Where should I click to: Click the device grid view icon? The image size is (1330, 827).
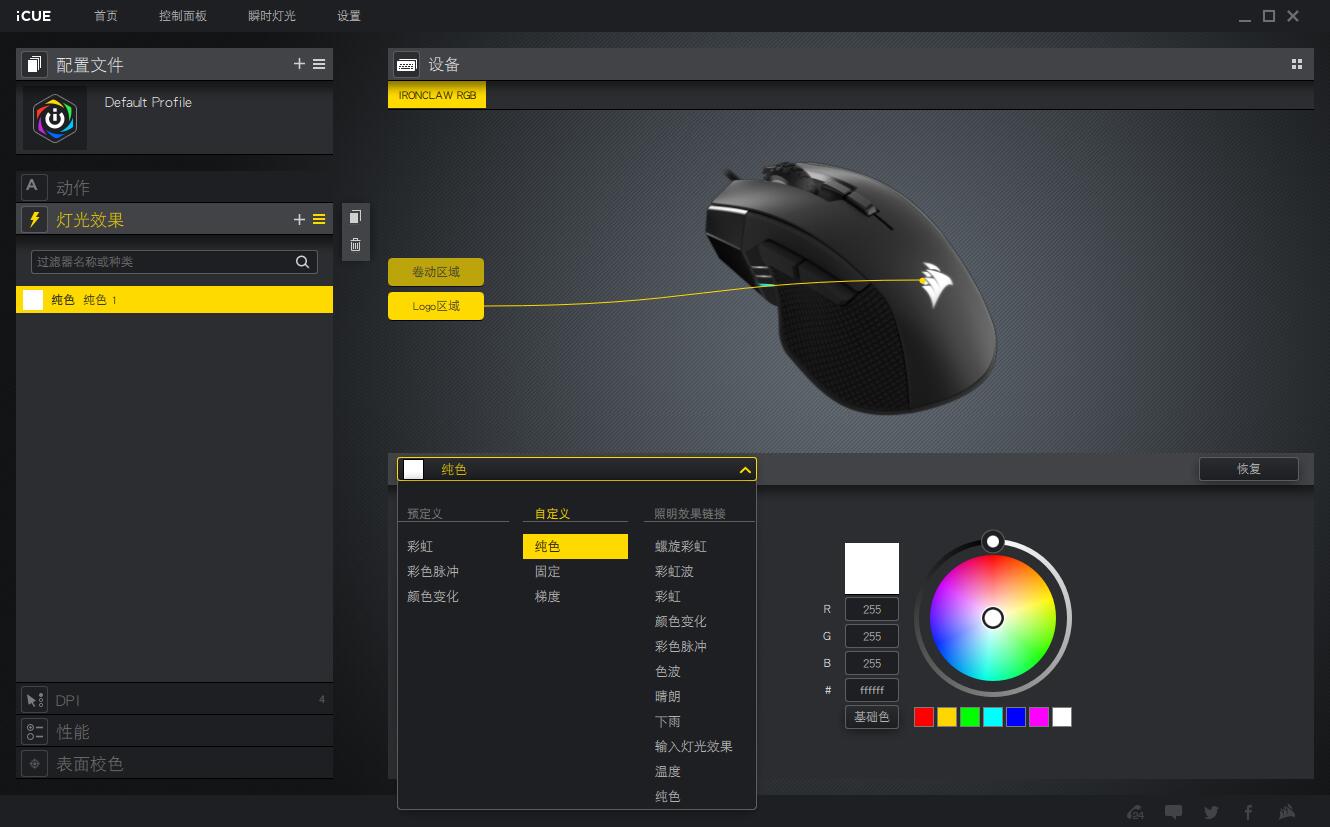[1297, 64]
